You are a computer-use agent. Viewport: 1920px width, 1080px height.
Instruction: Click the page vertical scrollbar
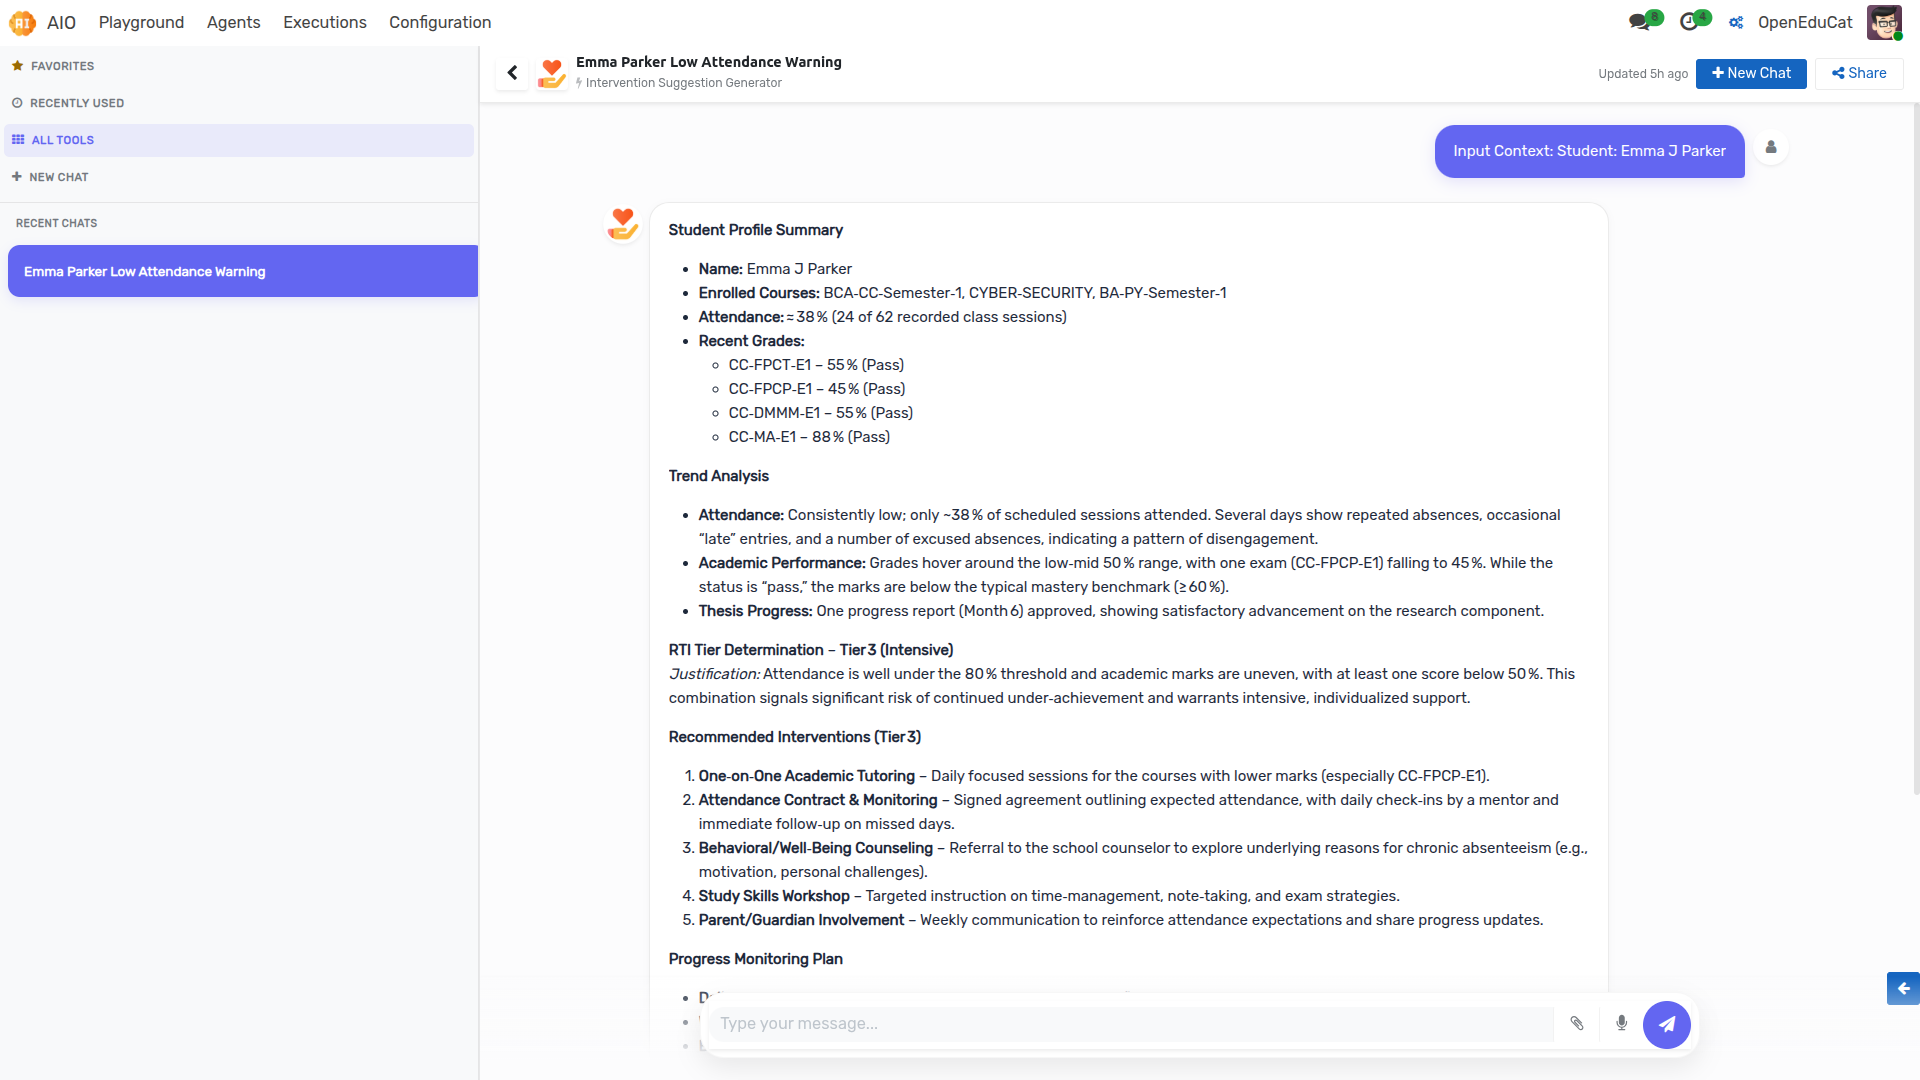point(1915,450)
